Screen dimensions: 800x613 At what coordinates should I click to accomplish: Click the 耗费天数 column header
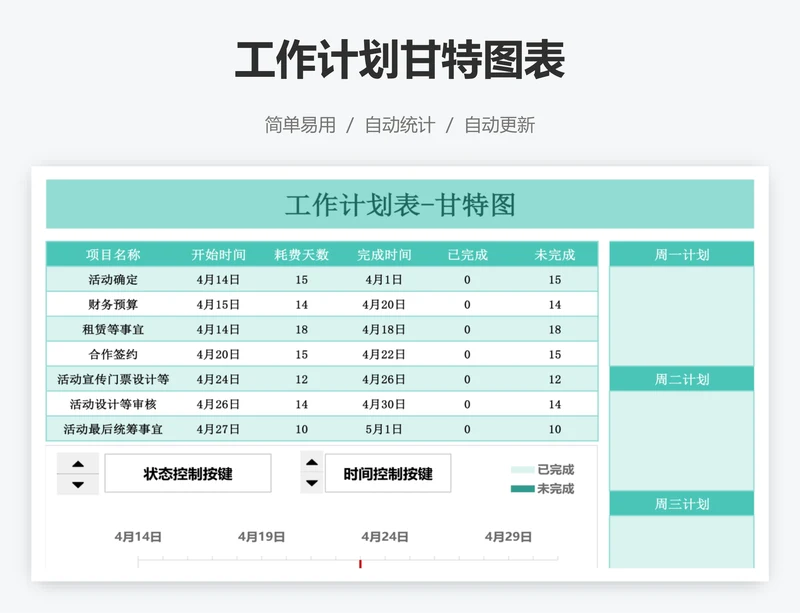click(x=302, y=254)
